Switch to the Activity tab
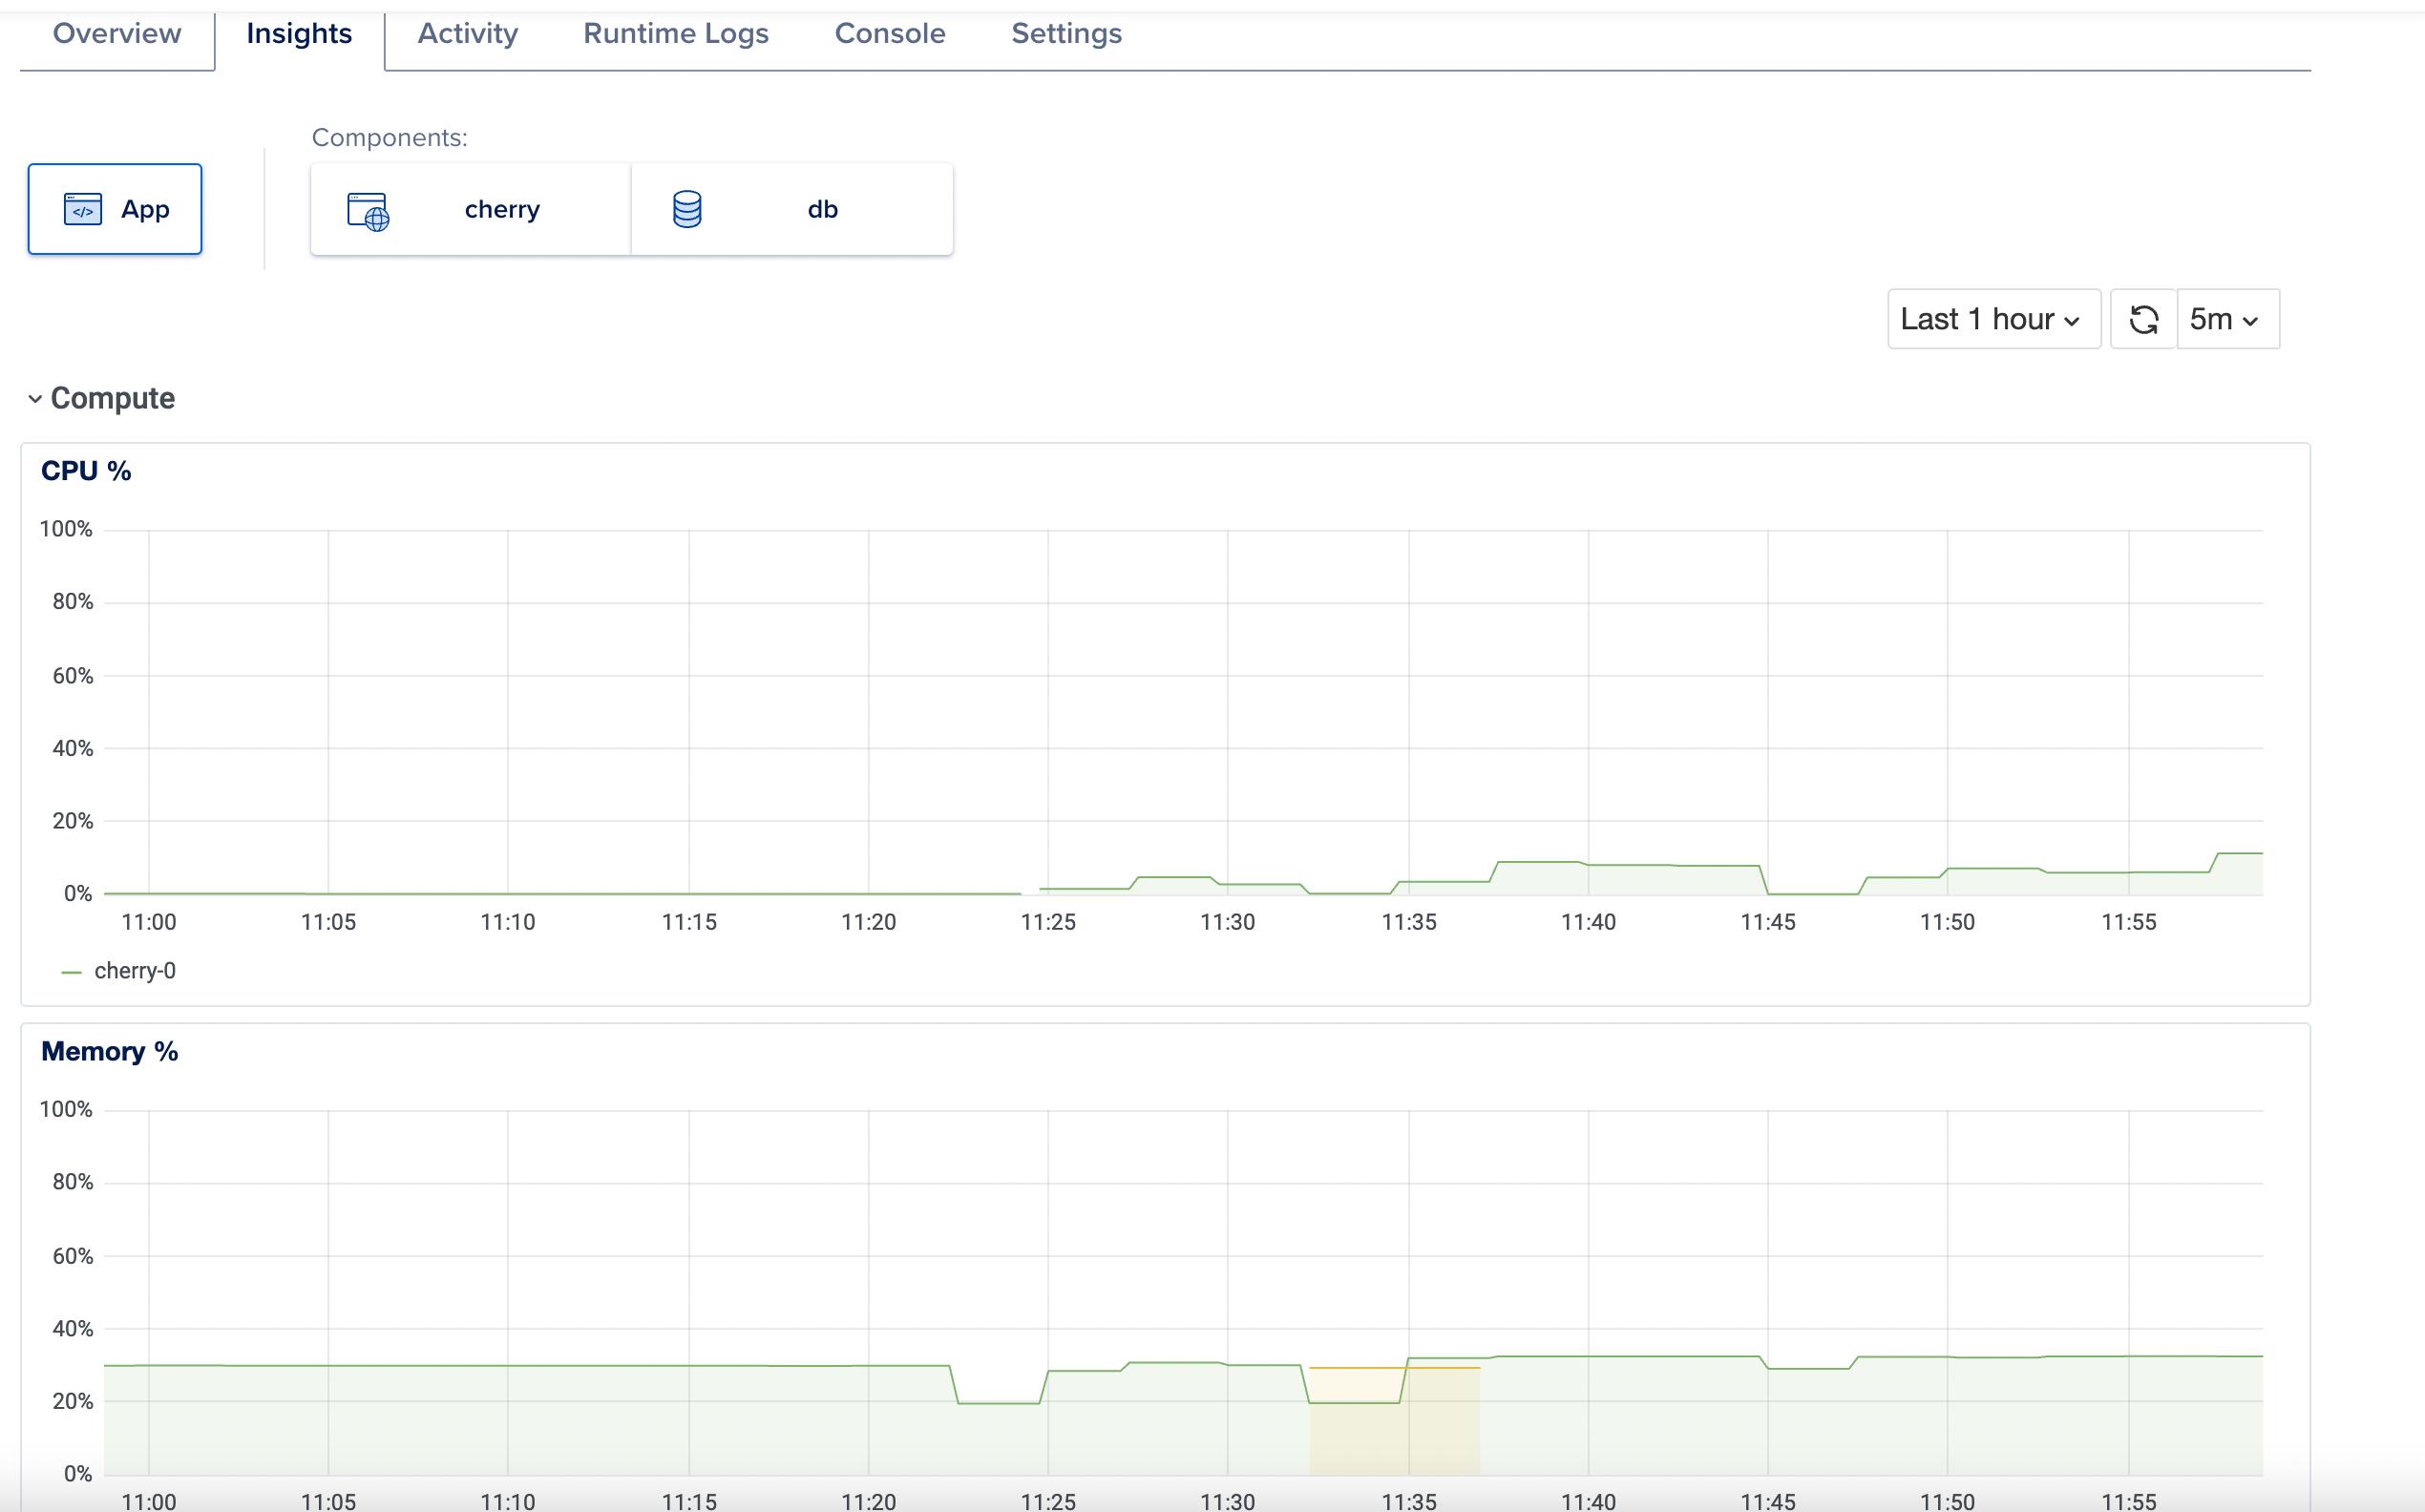The height and width of the screenshot is (1512, 2425). [x=468, y=34]
